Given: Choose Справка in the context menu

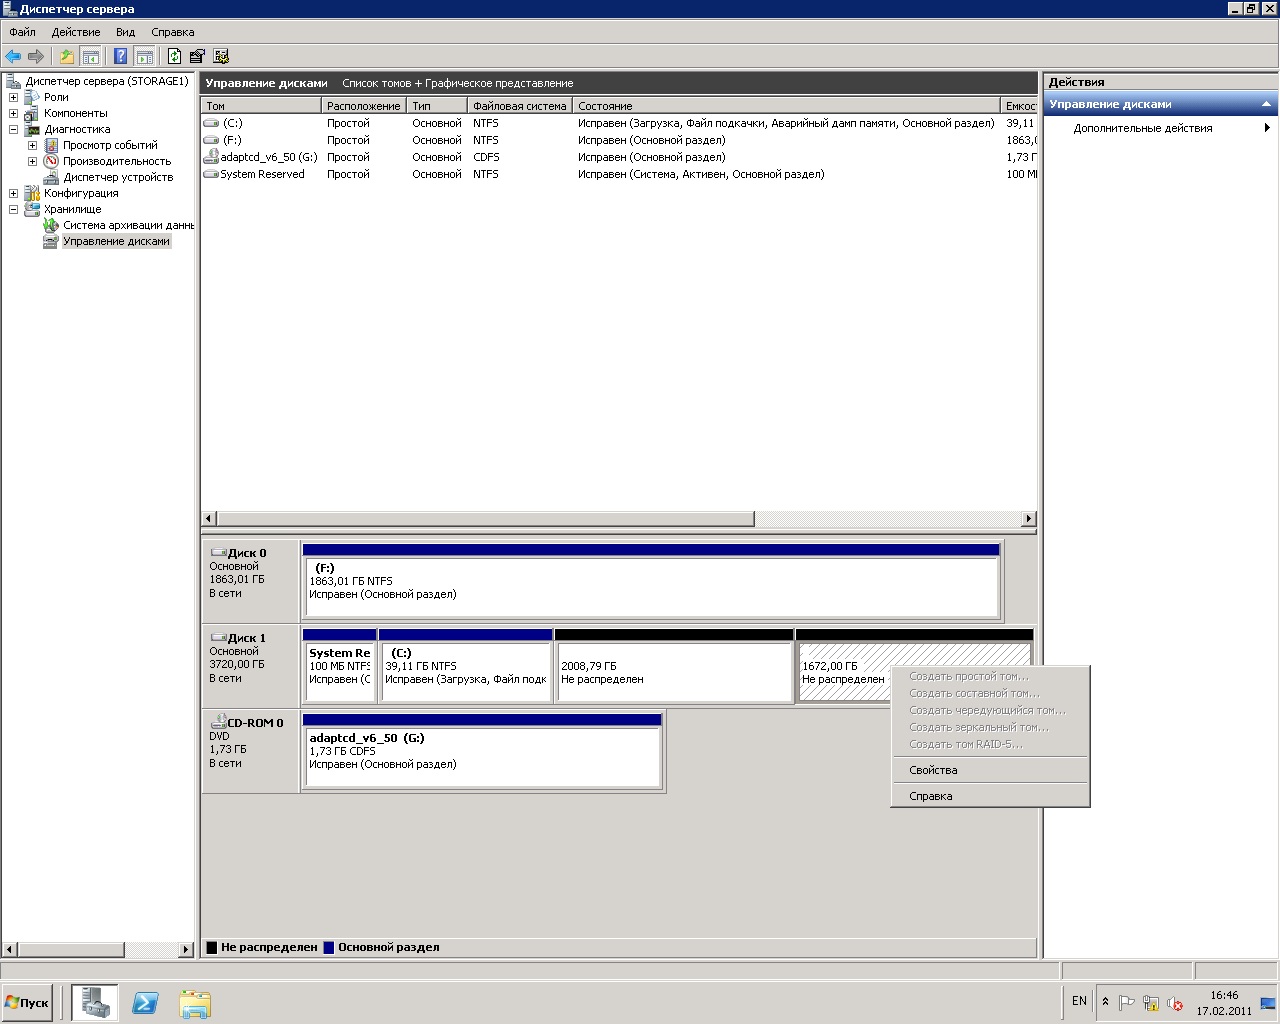Looking at the screenshot, I should coord(989,796).
